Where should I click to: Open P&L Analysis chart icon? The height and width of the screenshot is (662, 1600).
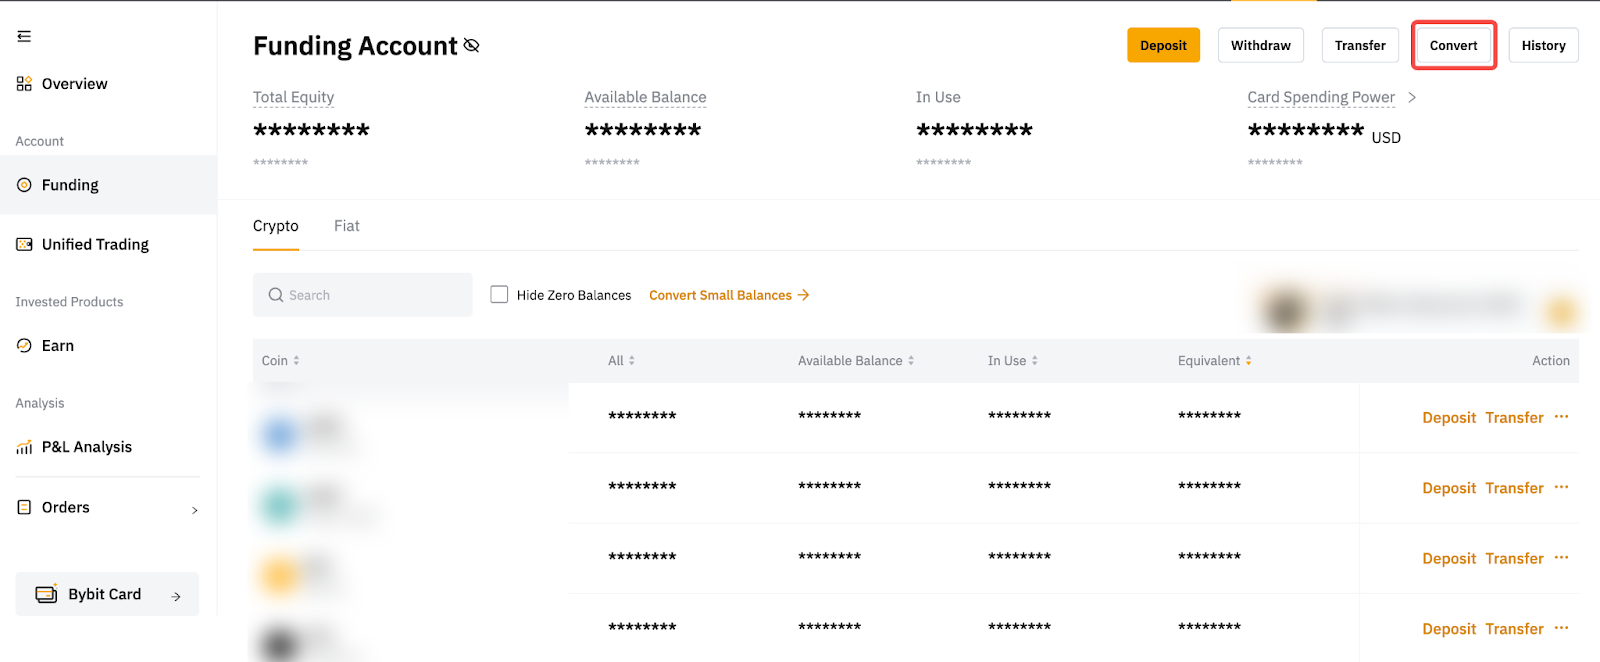tap(24, 447)
